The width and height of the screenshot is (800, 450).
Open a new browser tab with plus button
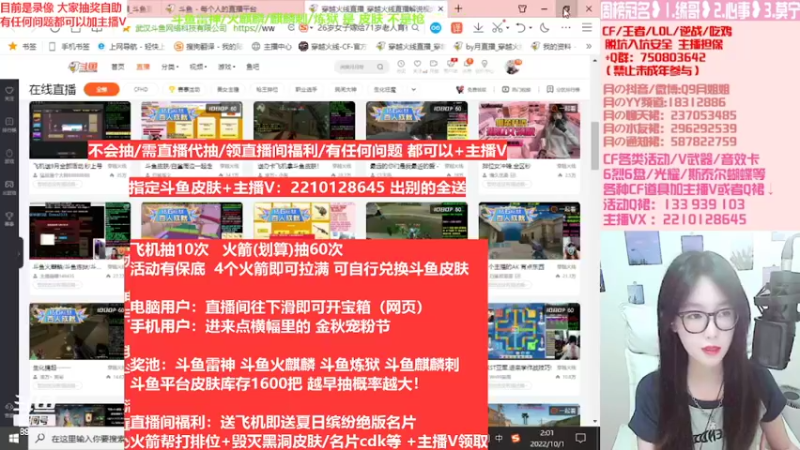pos(458,9)
